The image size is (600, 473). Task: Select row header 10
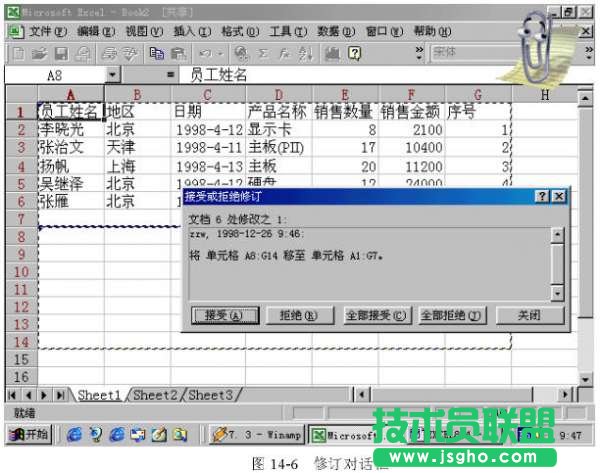coord(21,271)
